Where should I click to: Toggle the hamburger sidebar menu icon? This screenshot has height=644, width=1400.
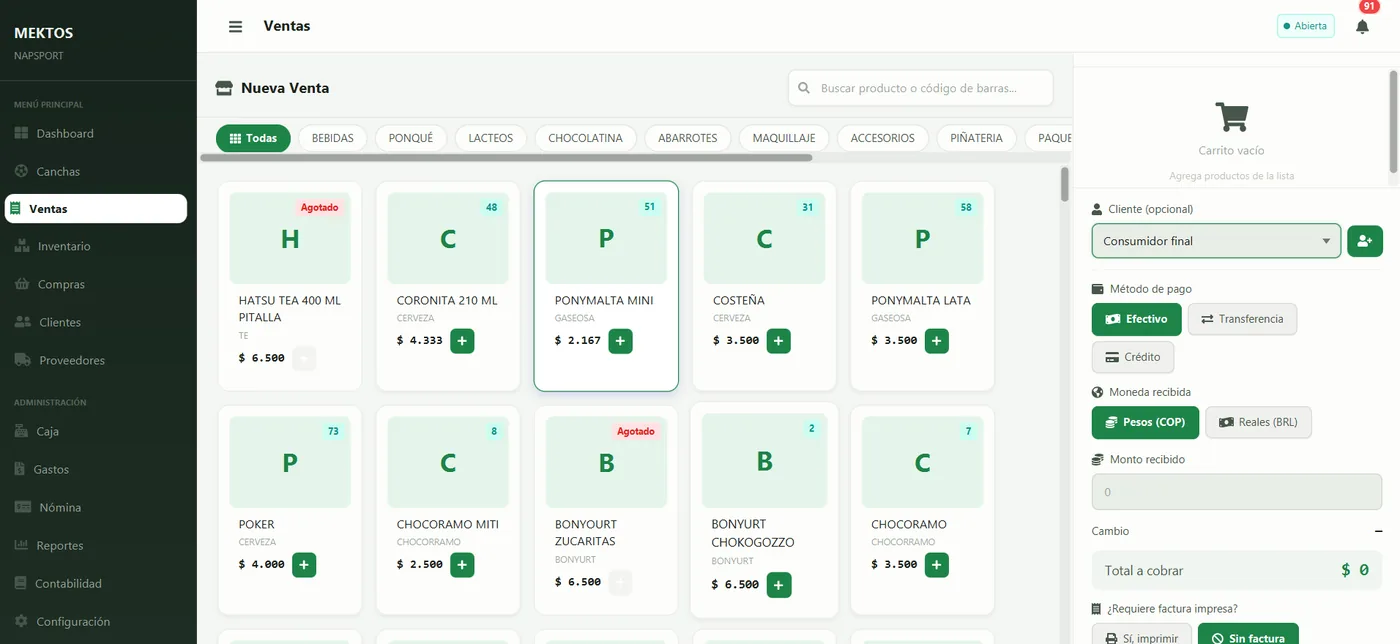pos(235,27)
